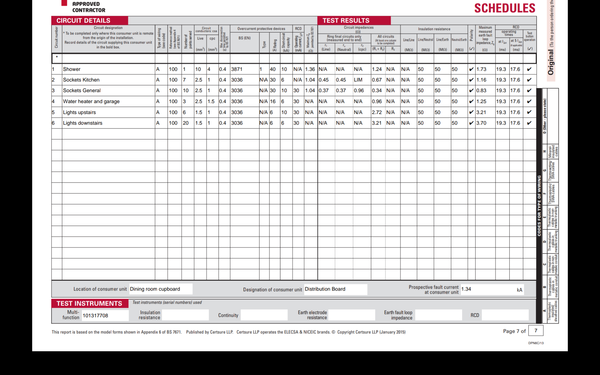This screenshot has width=600, height=375.
Task: Click the Lights downstairs polarity checkmark
Action: point(471,123)
